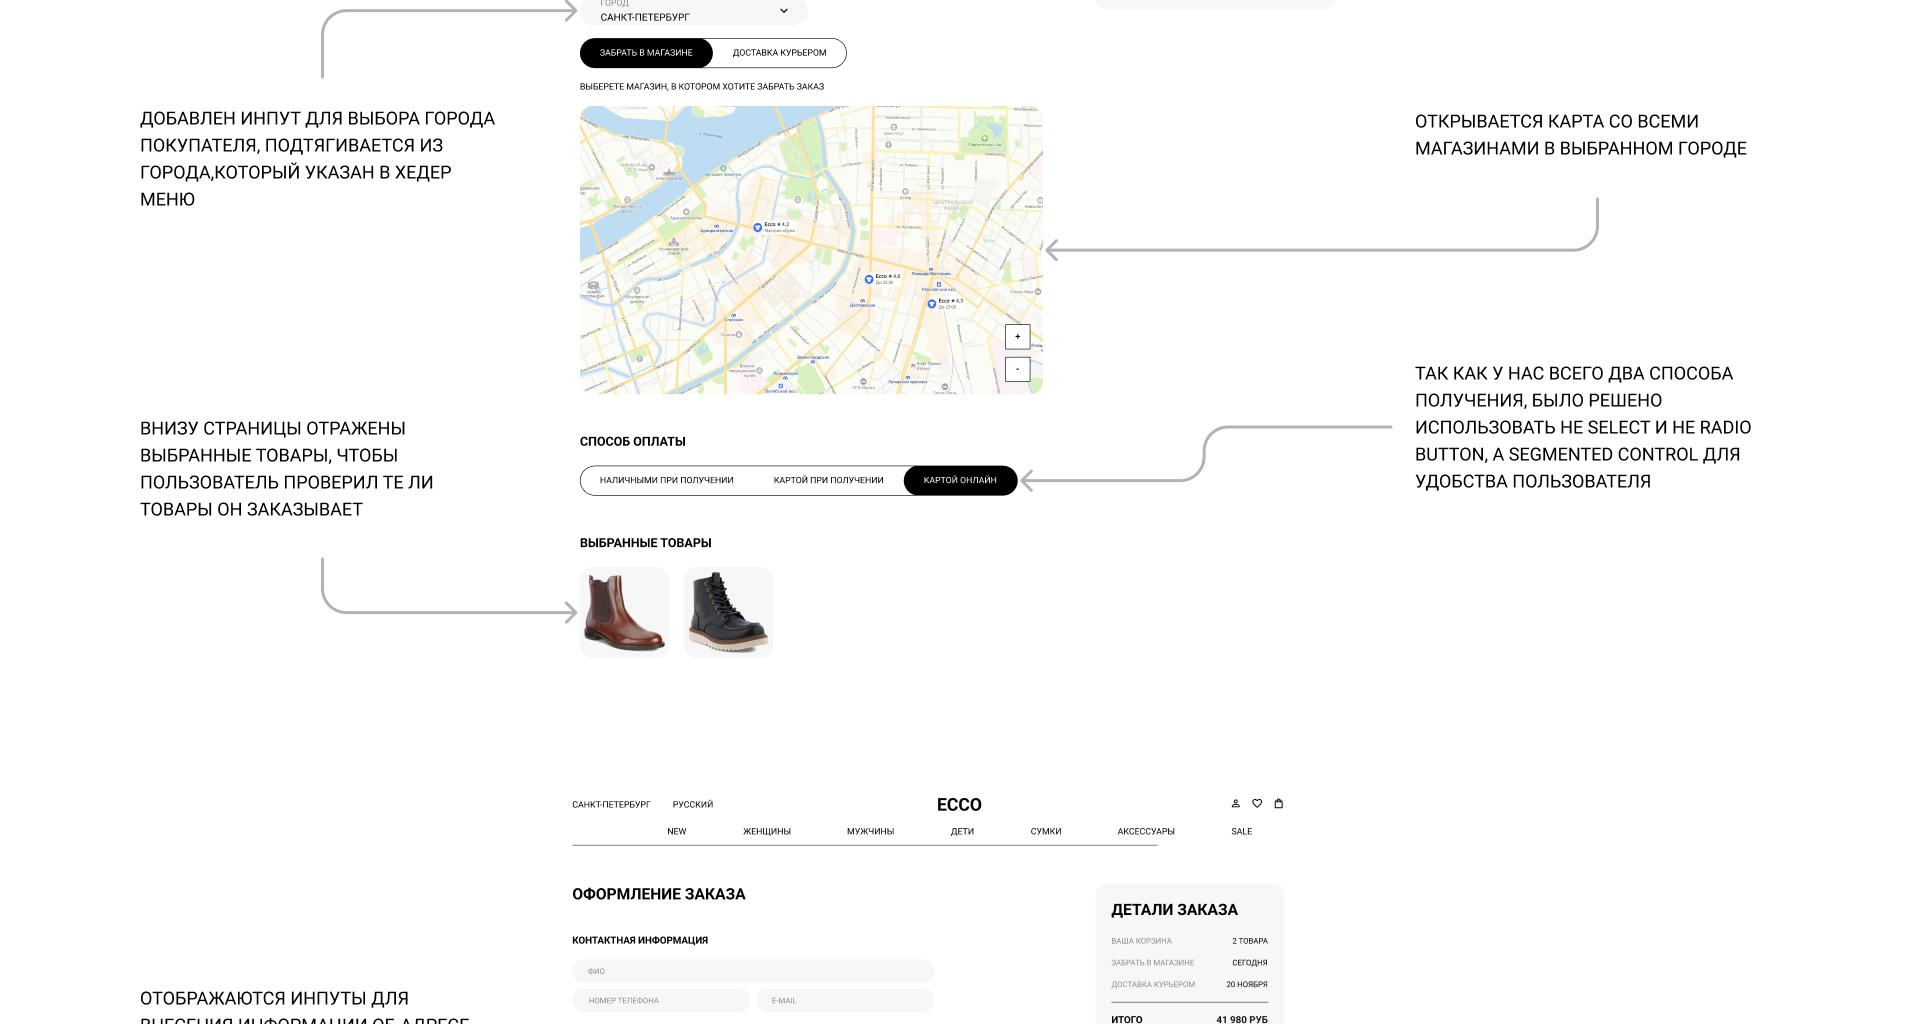
Task: Choose «Картой при получении» payment
Action: (828, 481)
